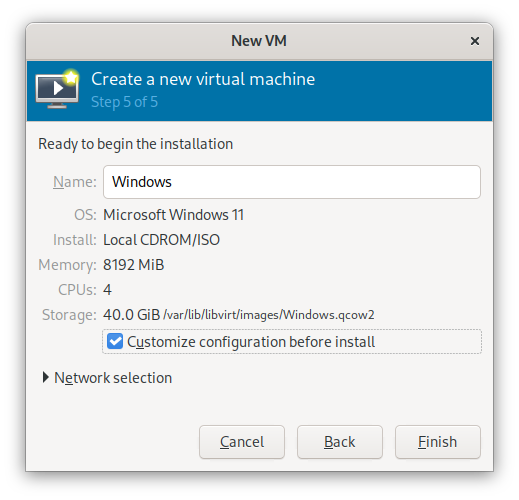
Task: Cancel the VM creation
Action: point(242,442)
